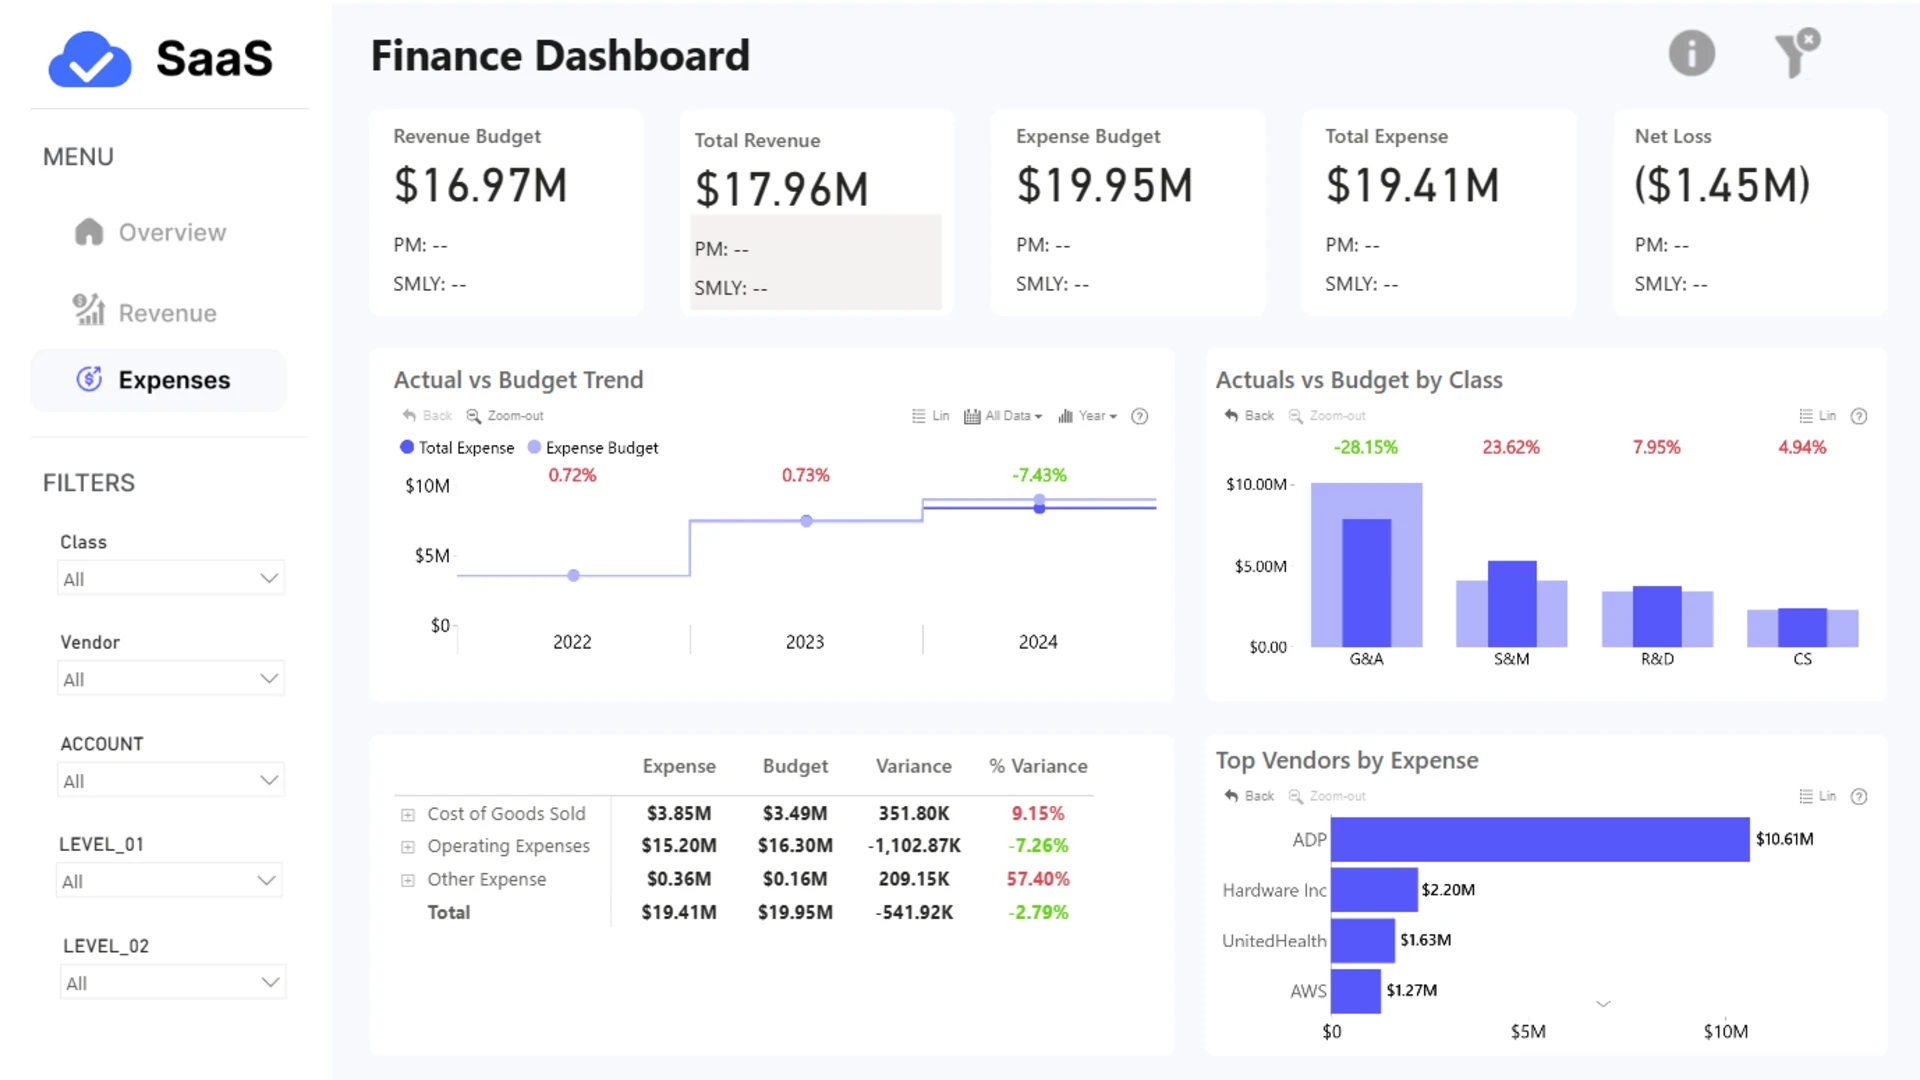The image size is (1920, 1080).
Task: Click the info icon in header
Action: [x=1691, y=53]
